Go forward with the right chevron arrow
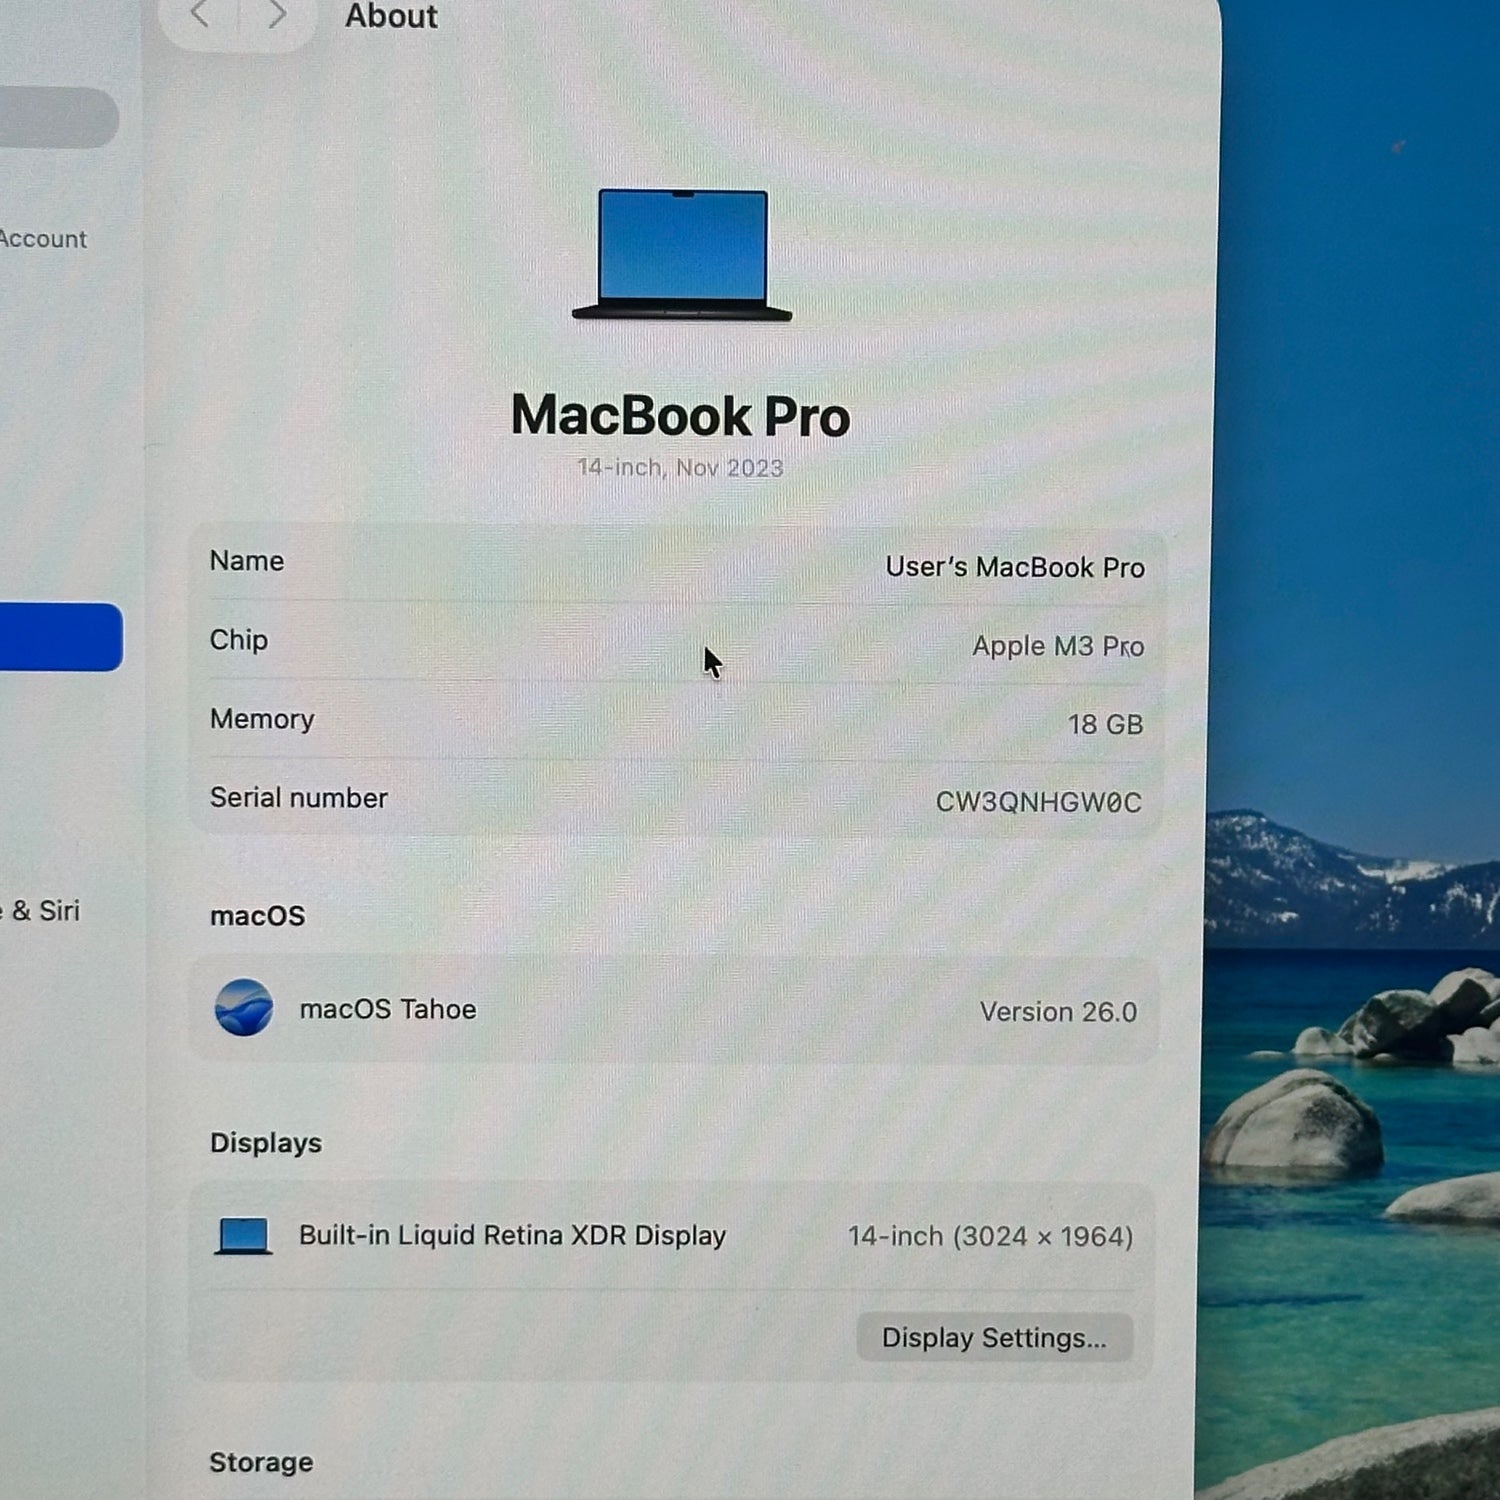The height and width of the screenshot is (1500, 1500). [x=276, y=14]
